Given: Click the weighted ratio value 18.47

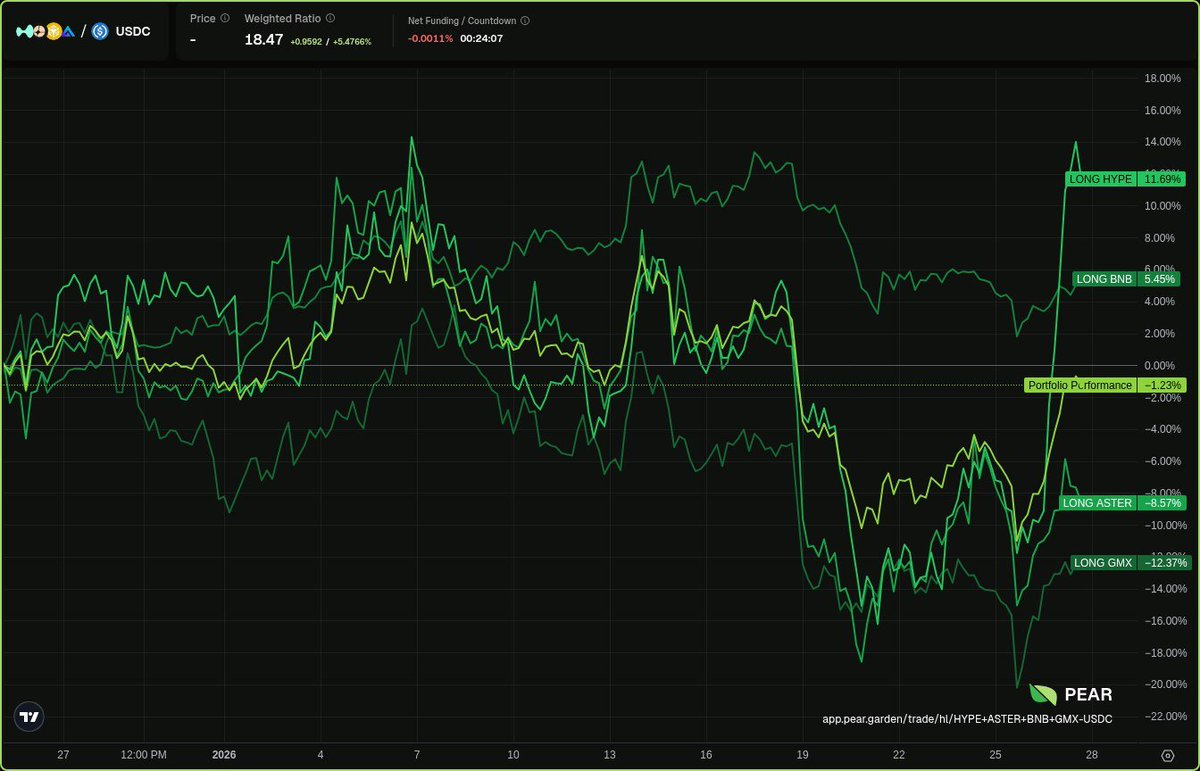Looking at the screenshot, I should pos(264,39).
